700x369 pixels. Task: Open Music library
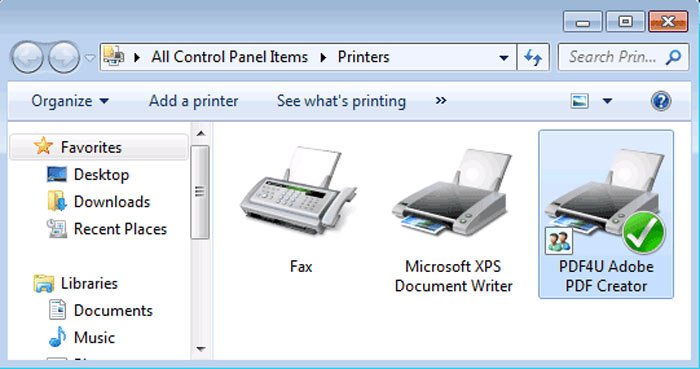[x=94, y=338]
